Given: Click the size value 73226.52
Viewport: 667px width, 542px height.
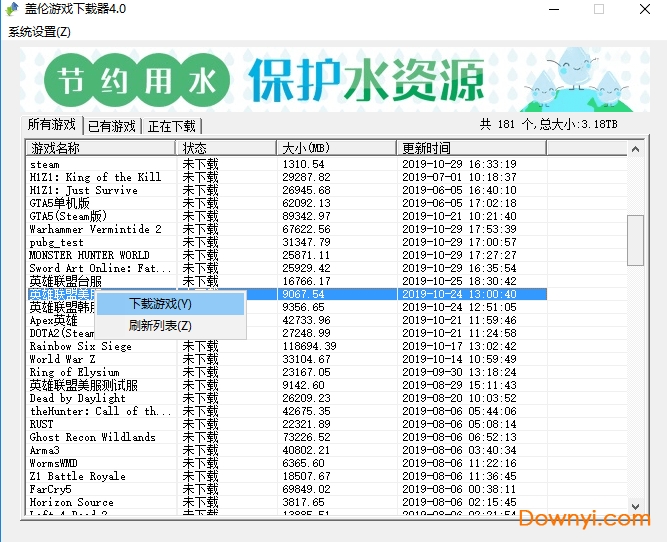Looking at the screenshot, I should [x=306, y=437].
